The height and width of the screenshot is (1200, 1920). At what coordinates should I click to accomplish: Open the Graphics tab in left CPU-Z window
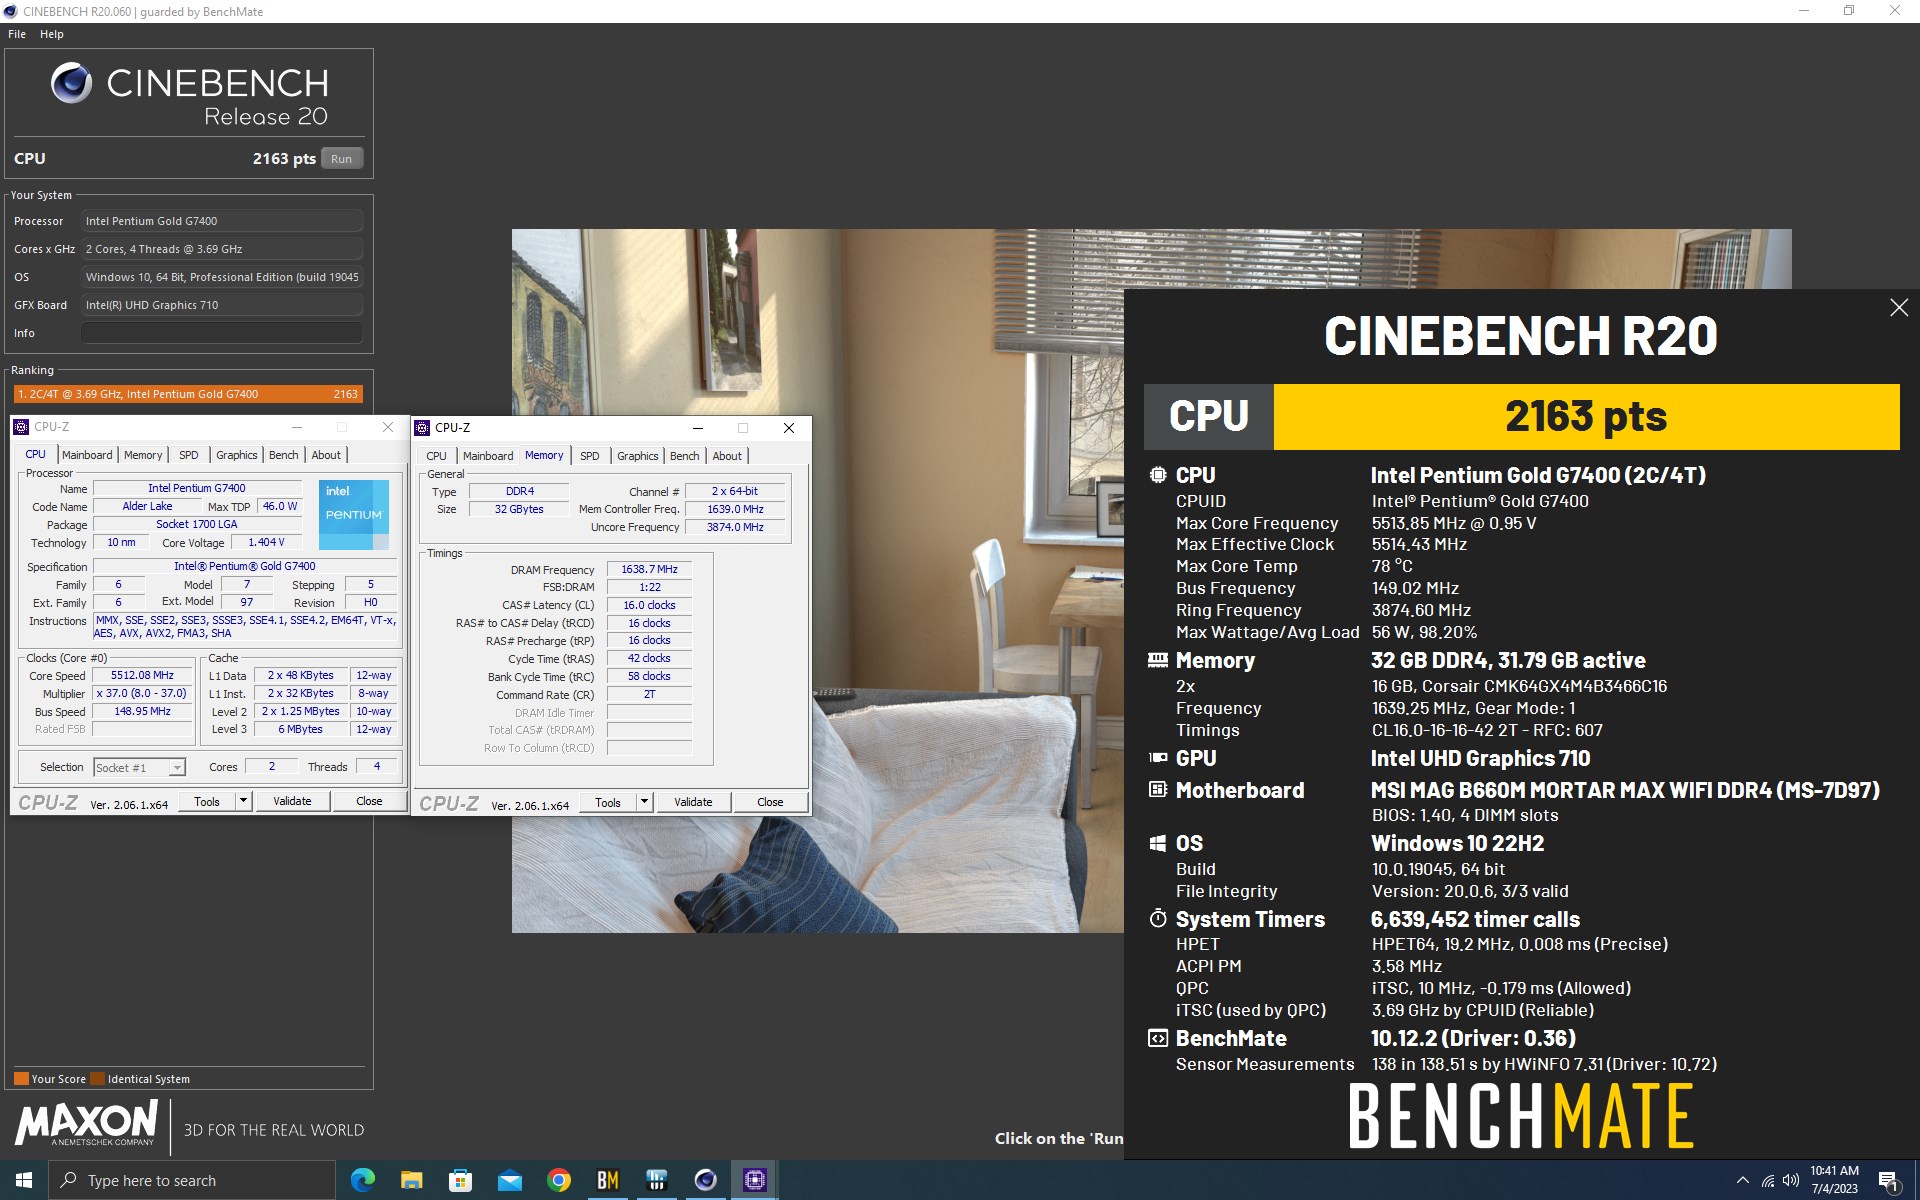pyautogui.click(x=237, y=455)
